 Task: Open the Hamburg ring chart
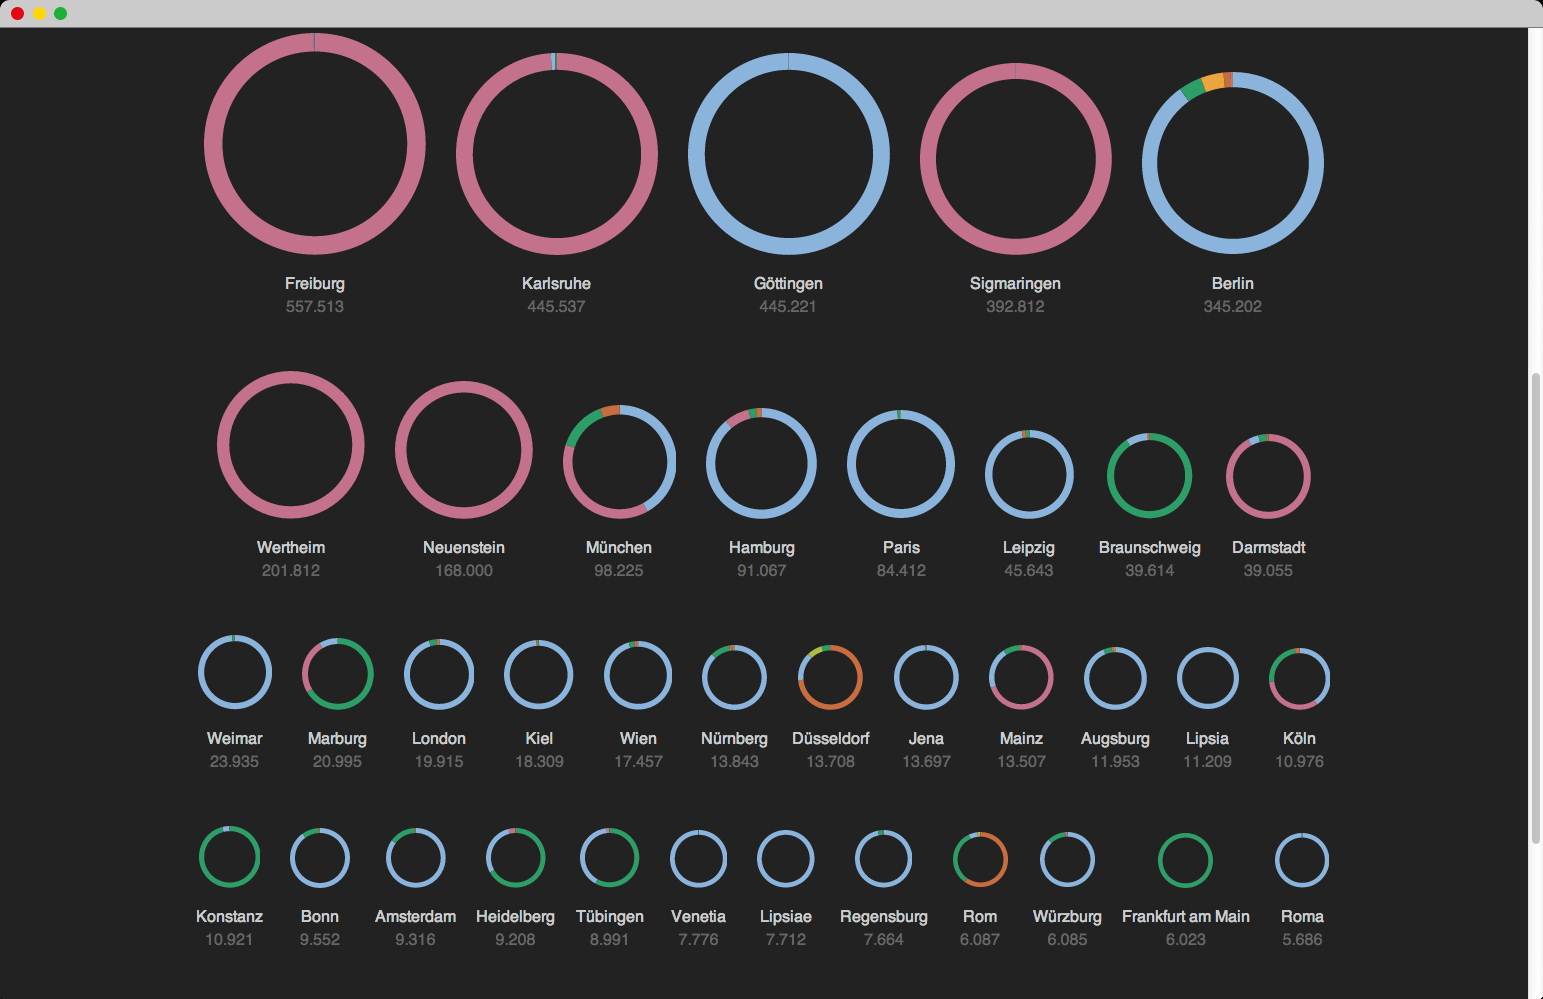click(762, 463)
